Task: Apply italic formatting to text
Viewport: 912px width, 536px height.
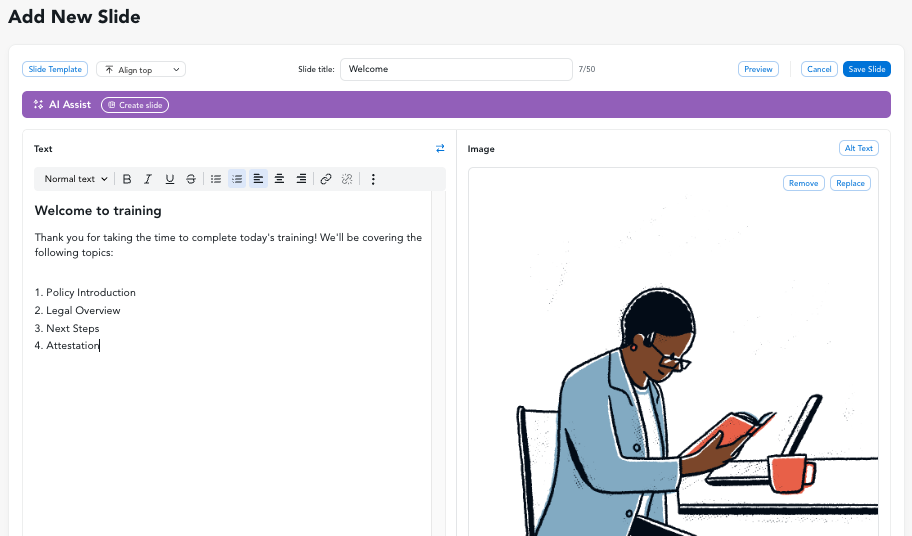Action: pyautogui.click(x=148, y=179)
